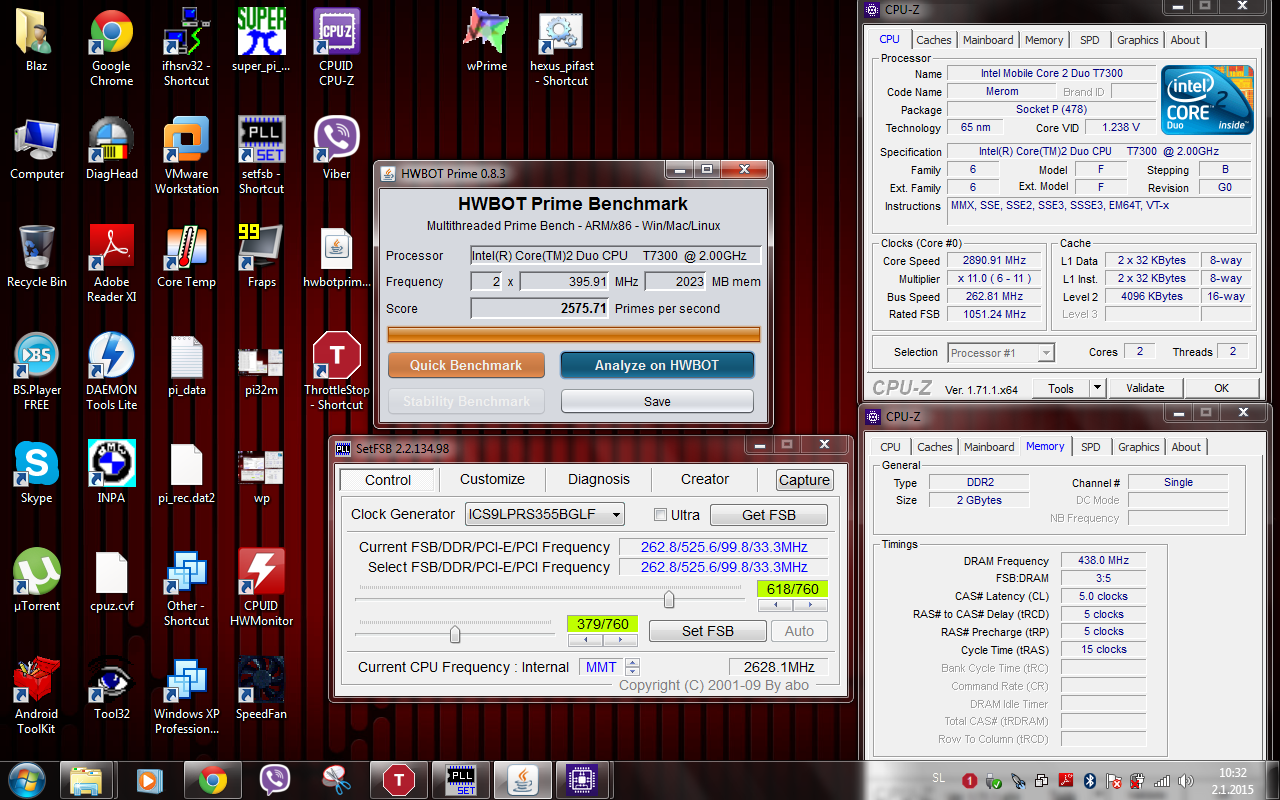Open the Creator tab in SetFSB

pos(705,479)
